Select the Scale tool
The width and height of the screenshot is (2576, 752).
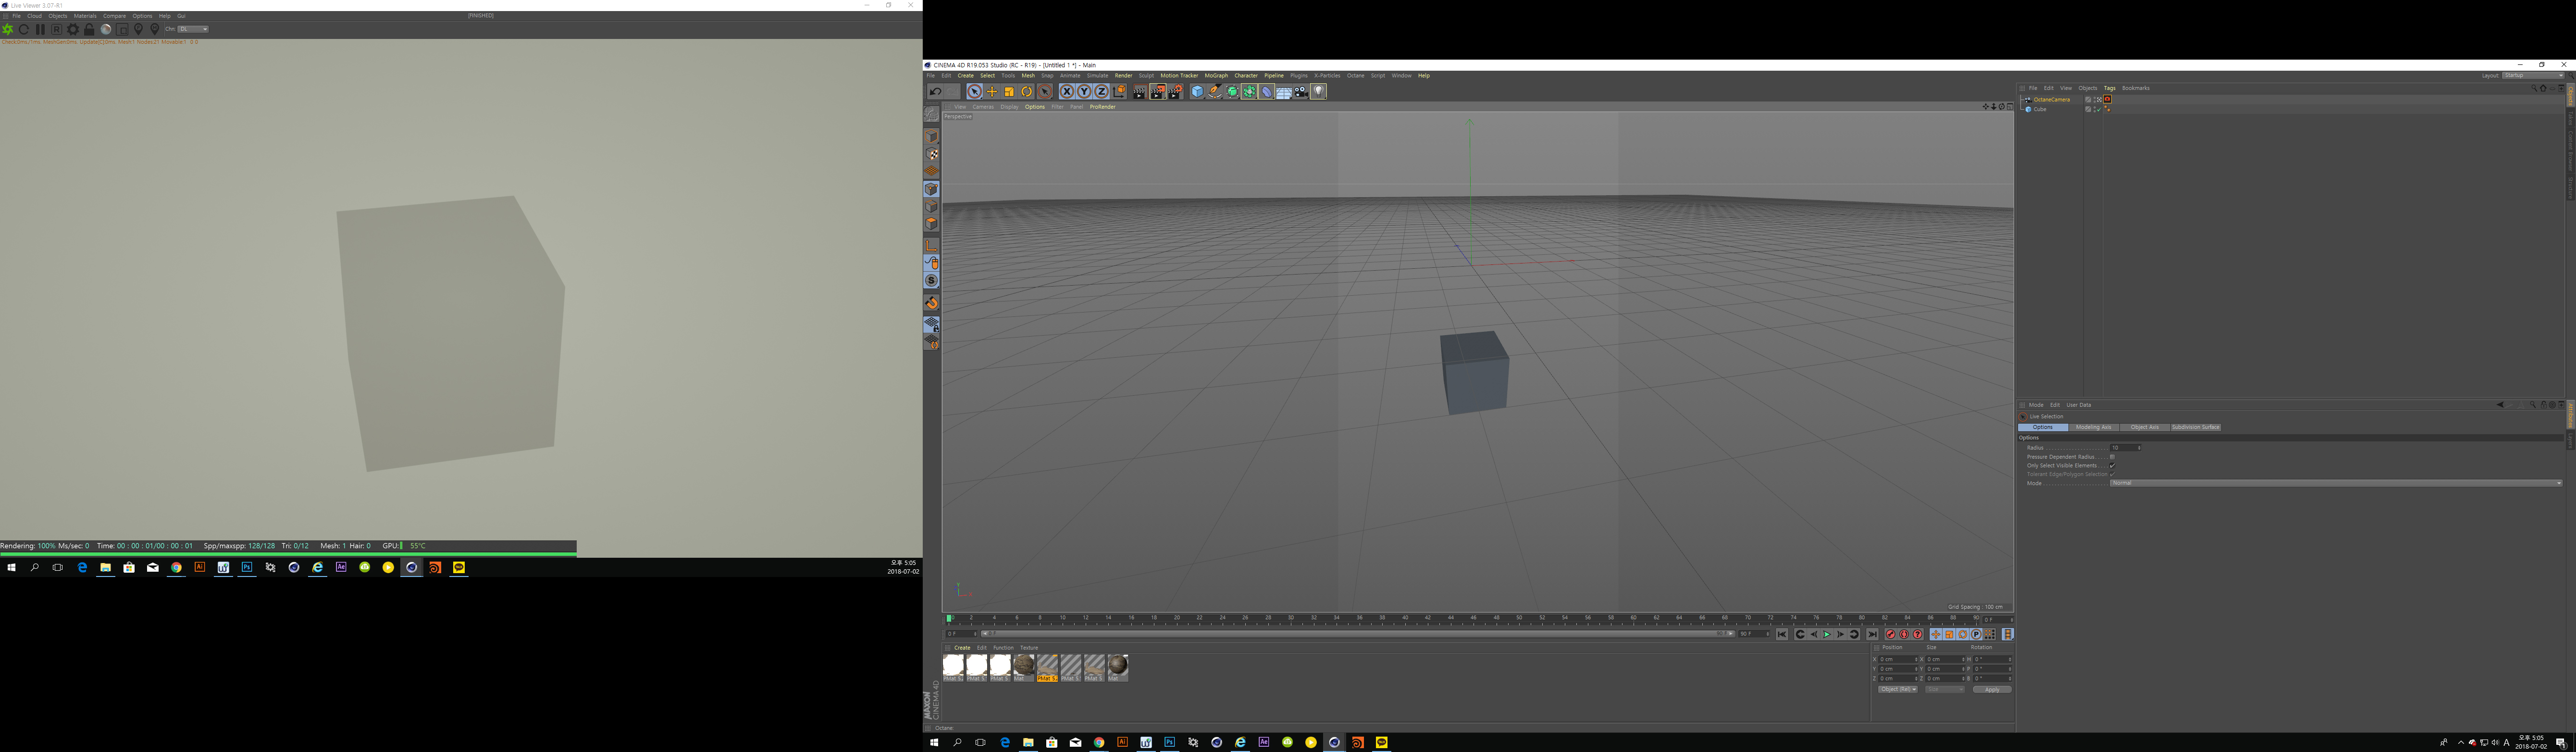(x=1009, y=92)
